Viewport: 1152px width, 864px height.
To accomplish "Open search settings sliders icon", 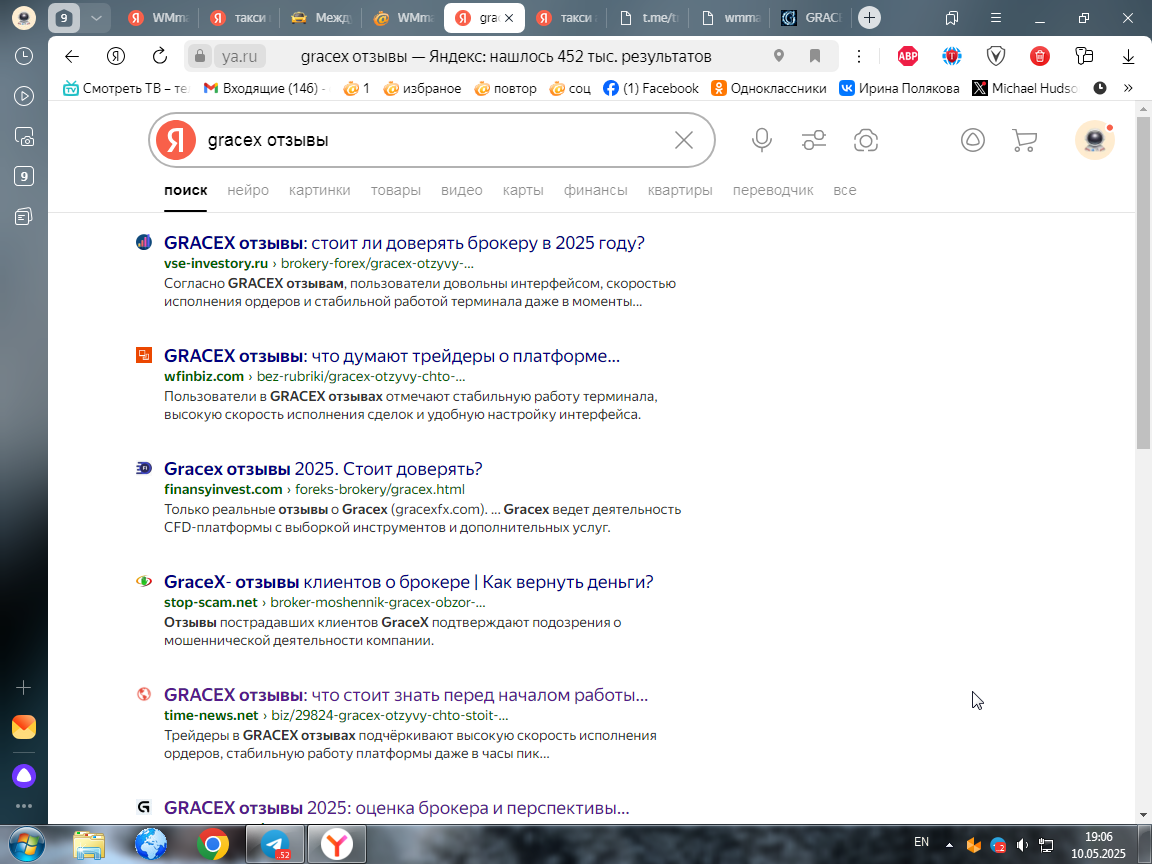I will [814, 140].
